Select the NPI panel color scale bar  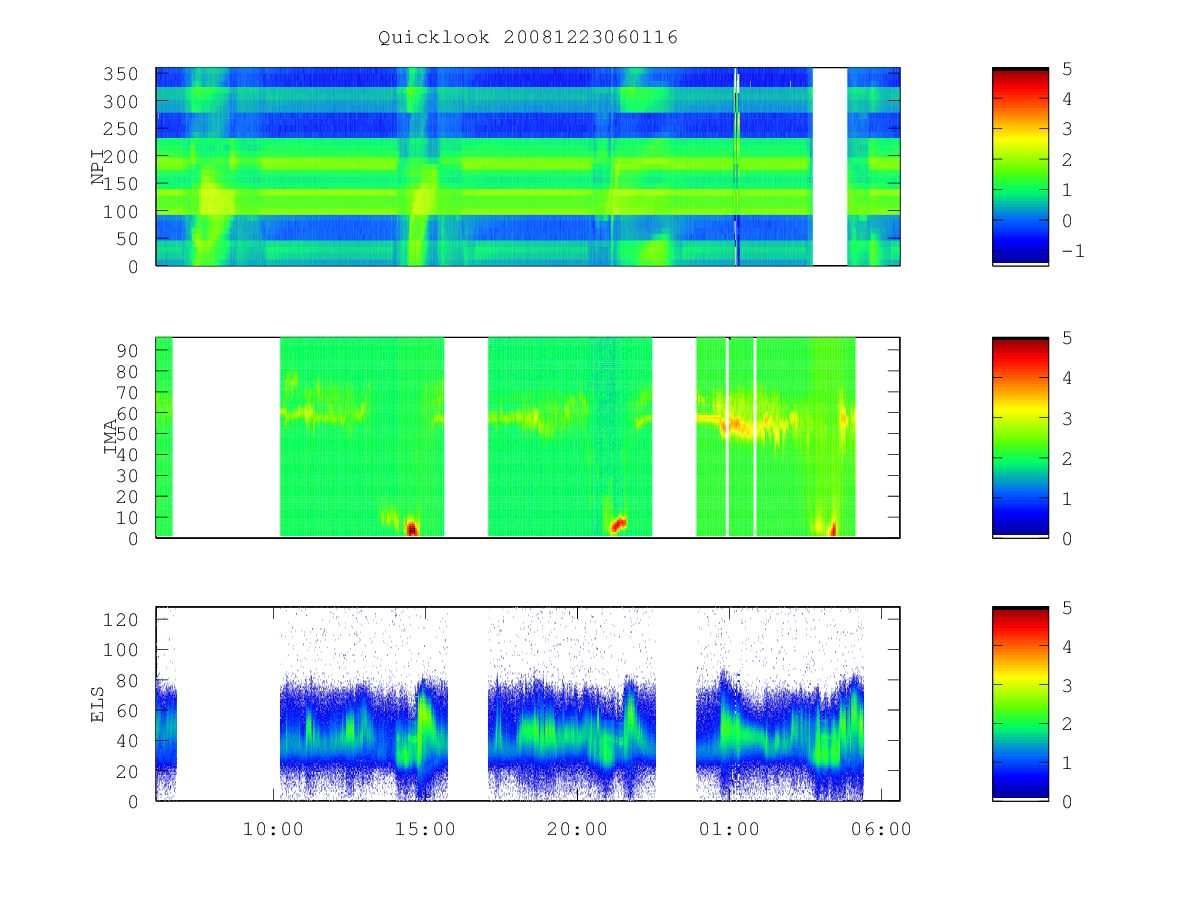click(x=1020, y=166)
